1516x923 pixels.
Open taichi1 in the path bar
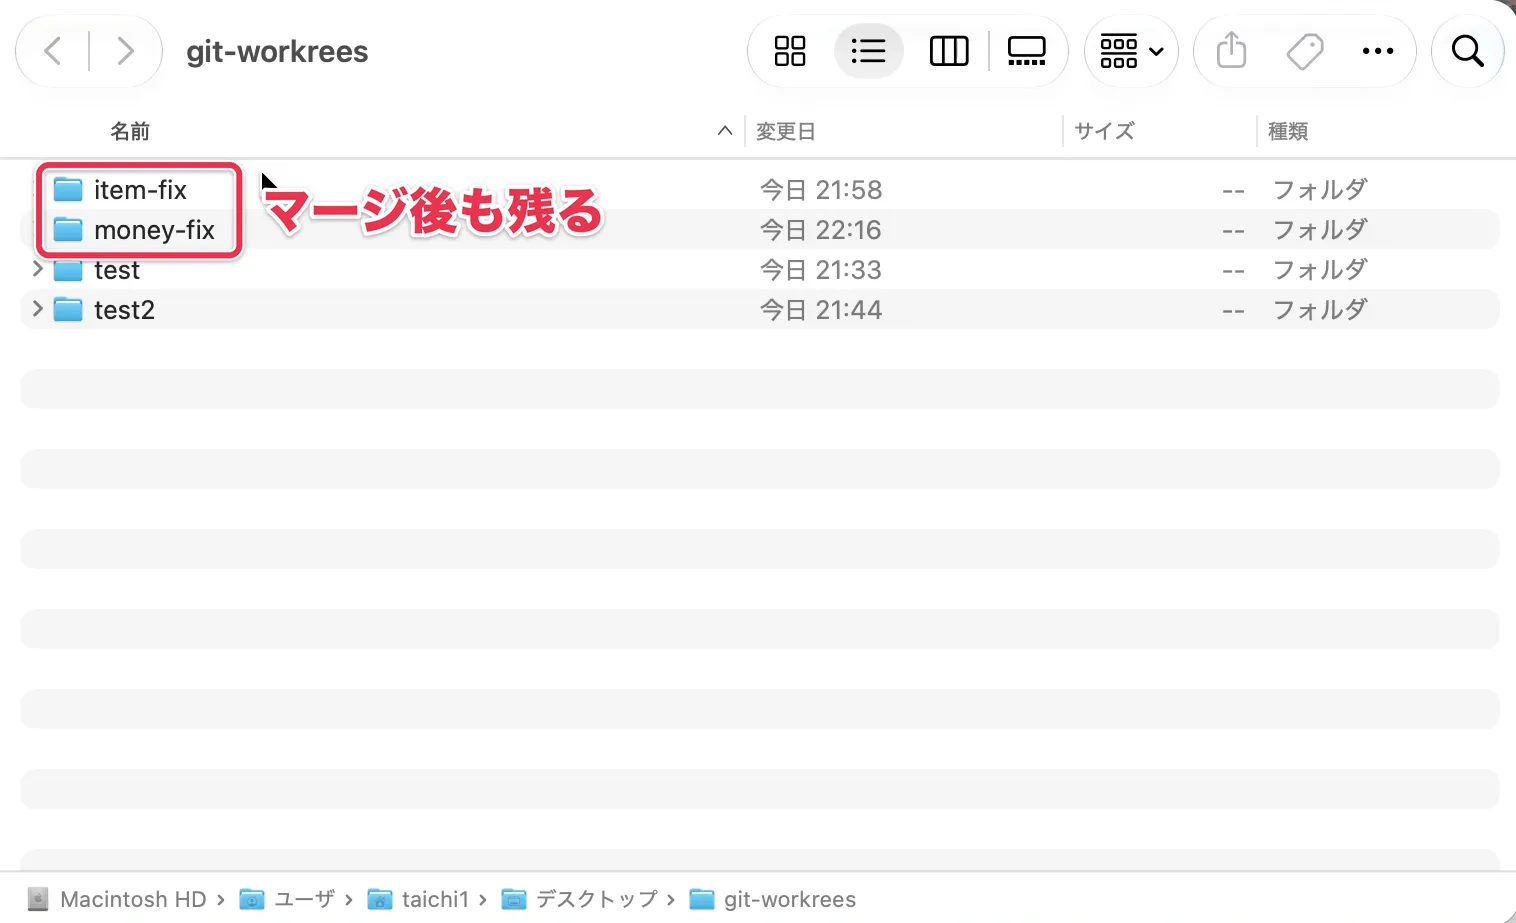[x=418, y=899]
